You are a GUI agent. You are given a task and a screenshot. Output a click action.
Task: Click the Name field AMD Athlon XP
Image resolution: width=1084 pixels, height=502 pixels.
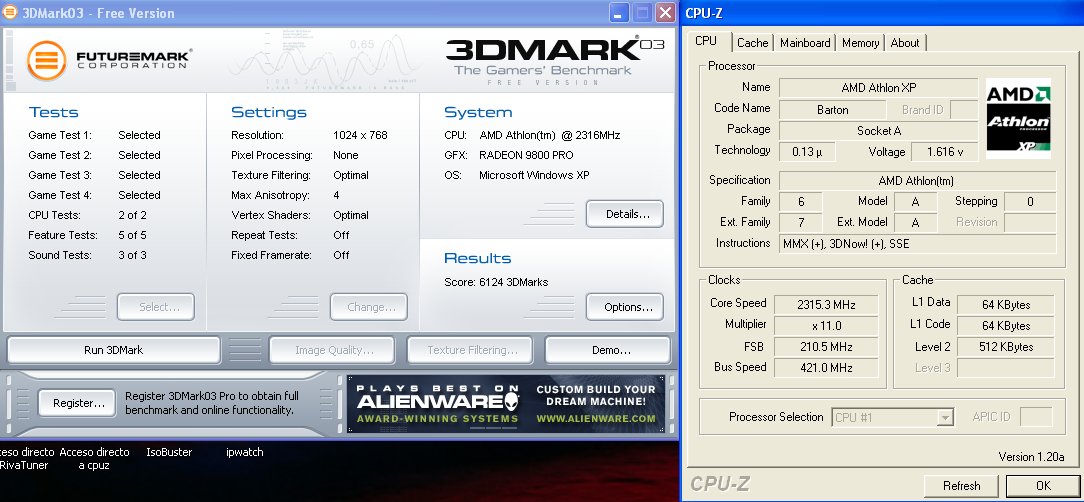879,88
